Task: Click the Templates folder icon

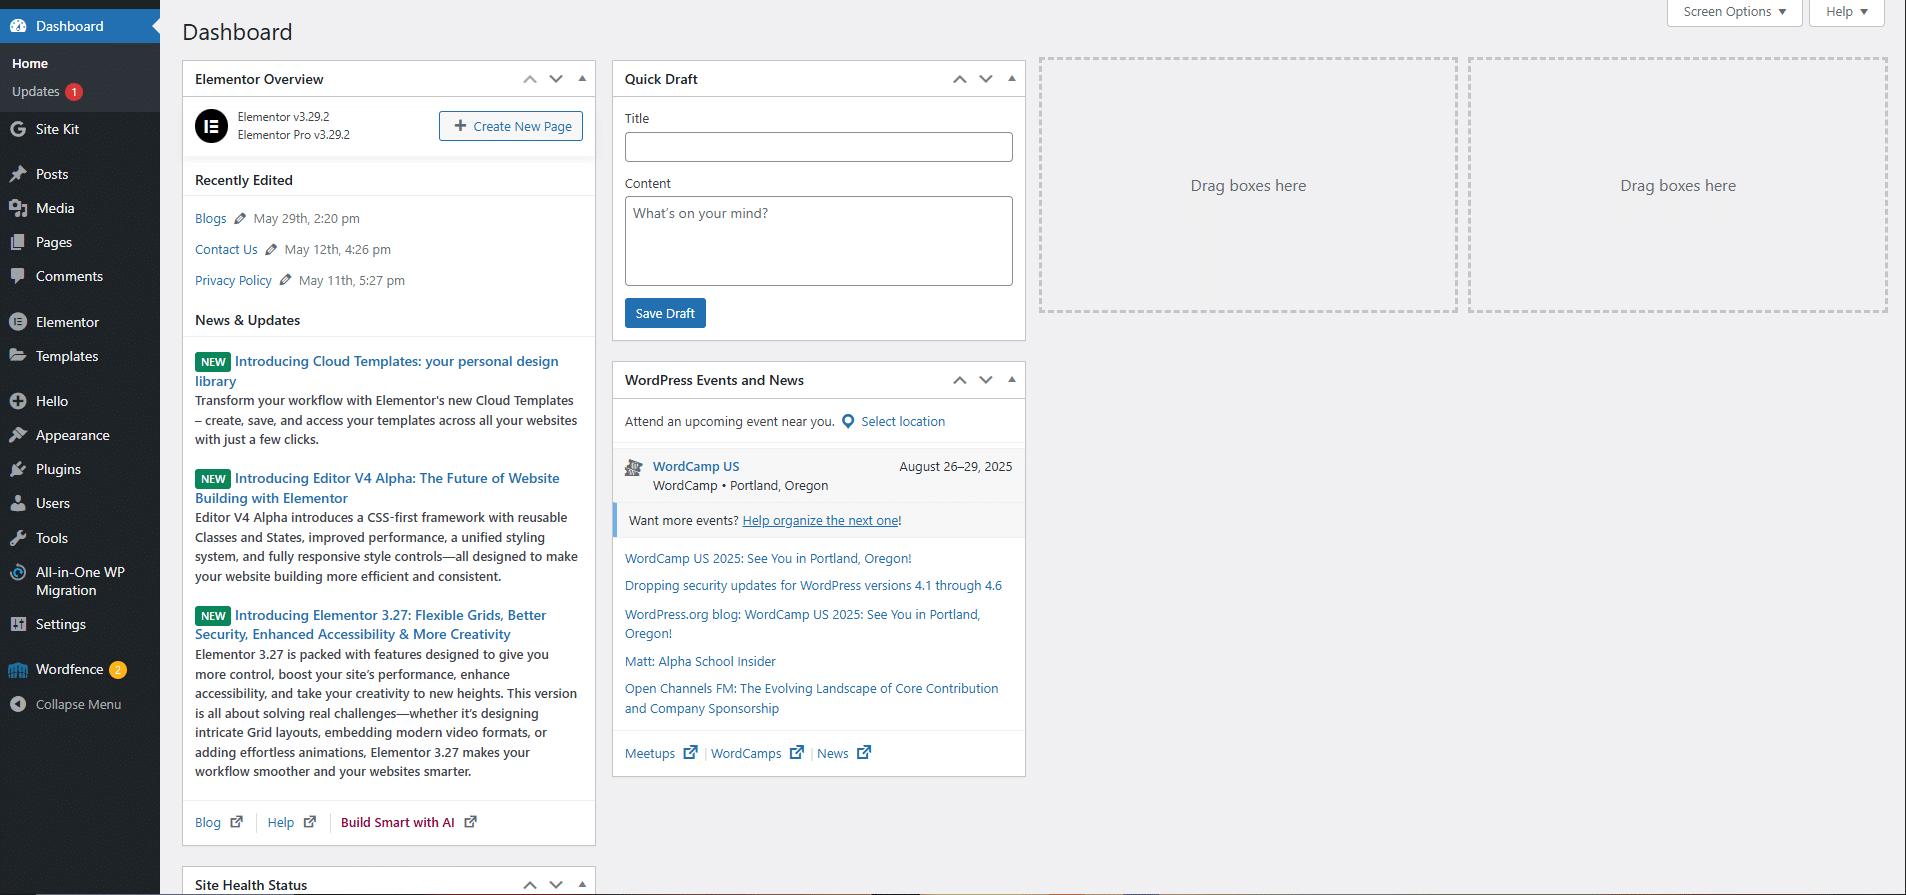Action: 18,356
